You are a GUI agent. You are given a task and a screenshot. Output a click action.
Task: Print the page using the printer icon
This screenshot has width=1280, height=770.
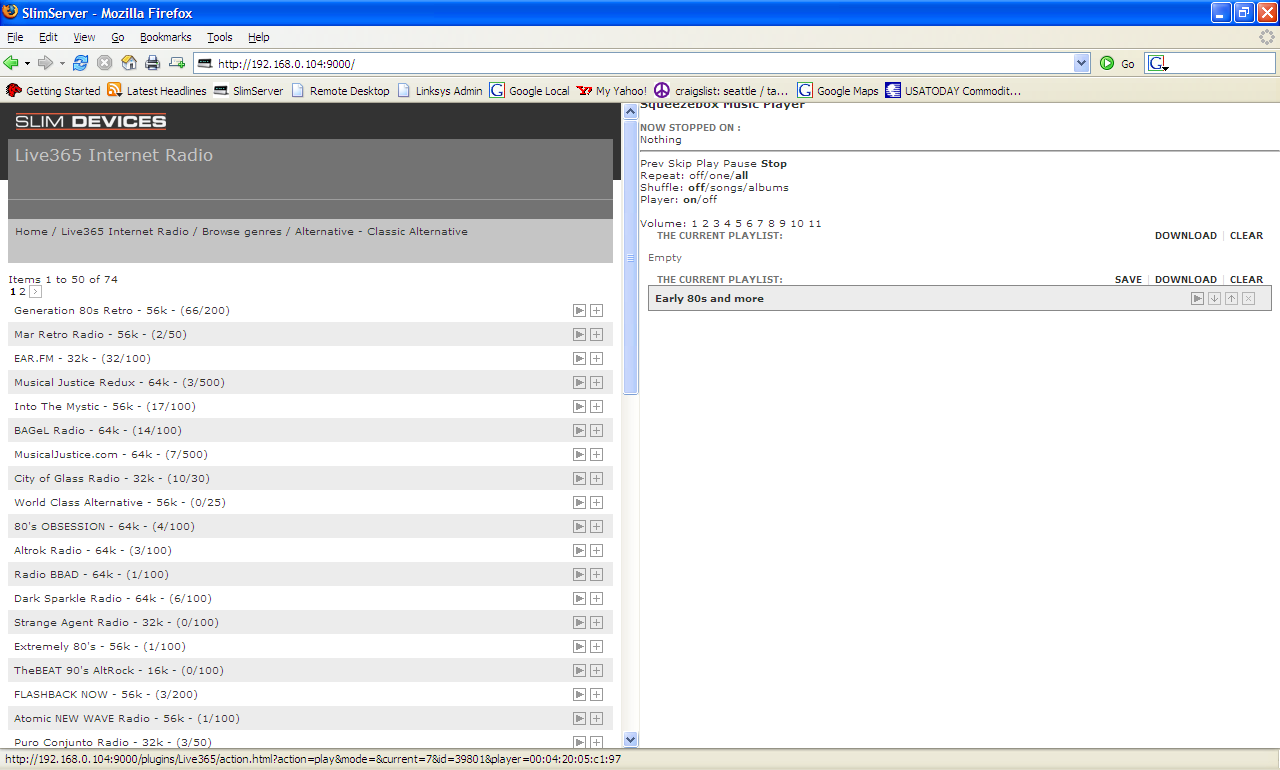[153, 63]
